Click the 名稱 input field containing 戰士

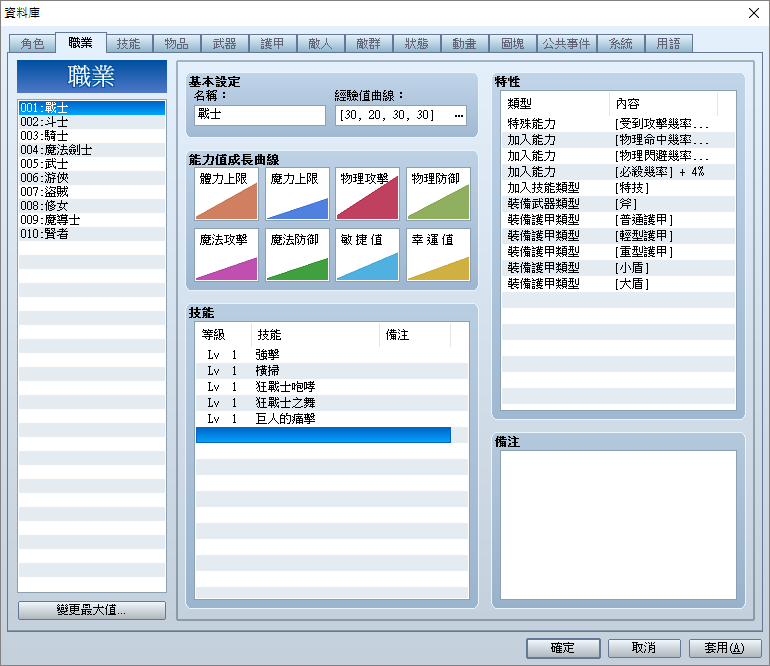click(x=260, y=115)
